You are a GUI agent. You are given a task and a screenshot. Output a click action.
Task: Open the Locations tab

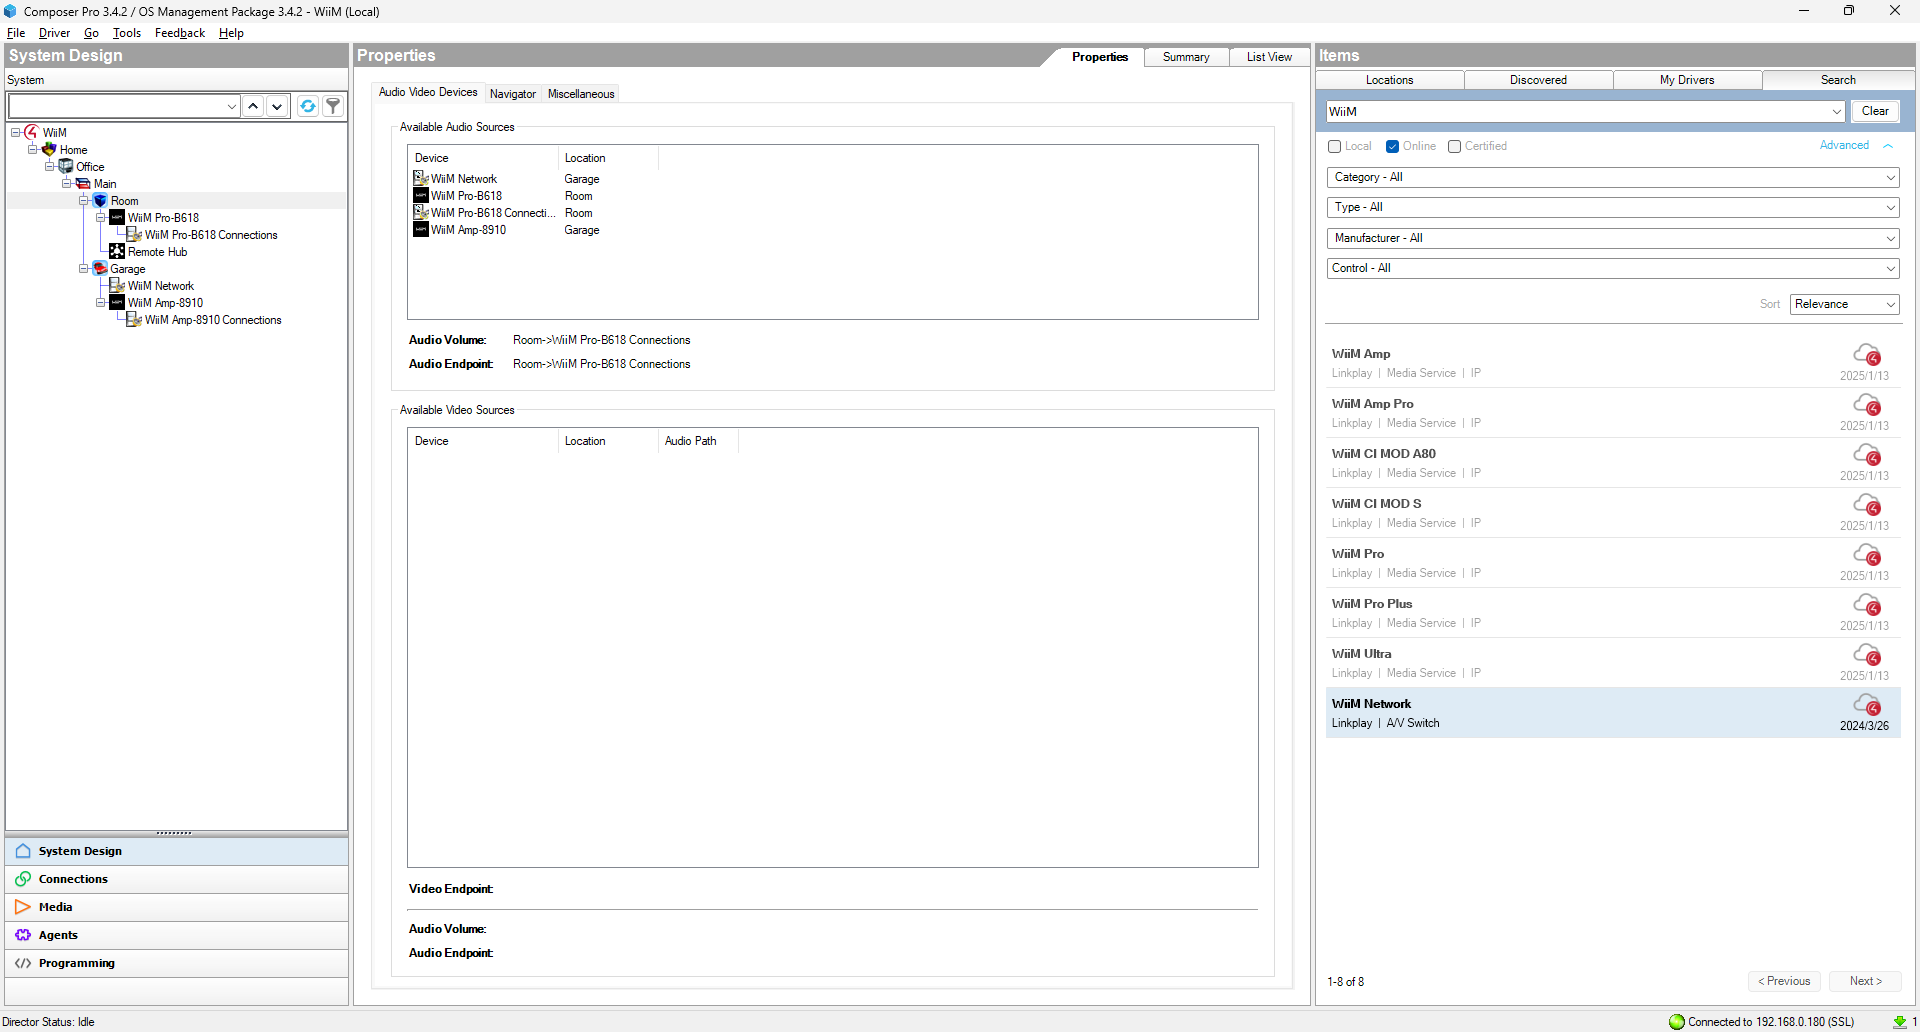[1390, 80]
